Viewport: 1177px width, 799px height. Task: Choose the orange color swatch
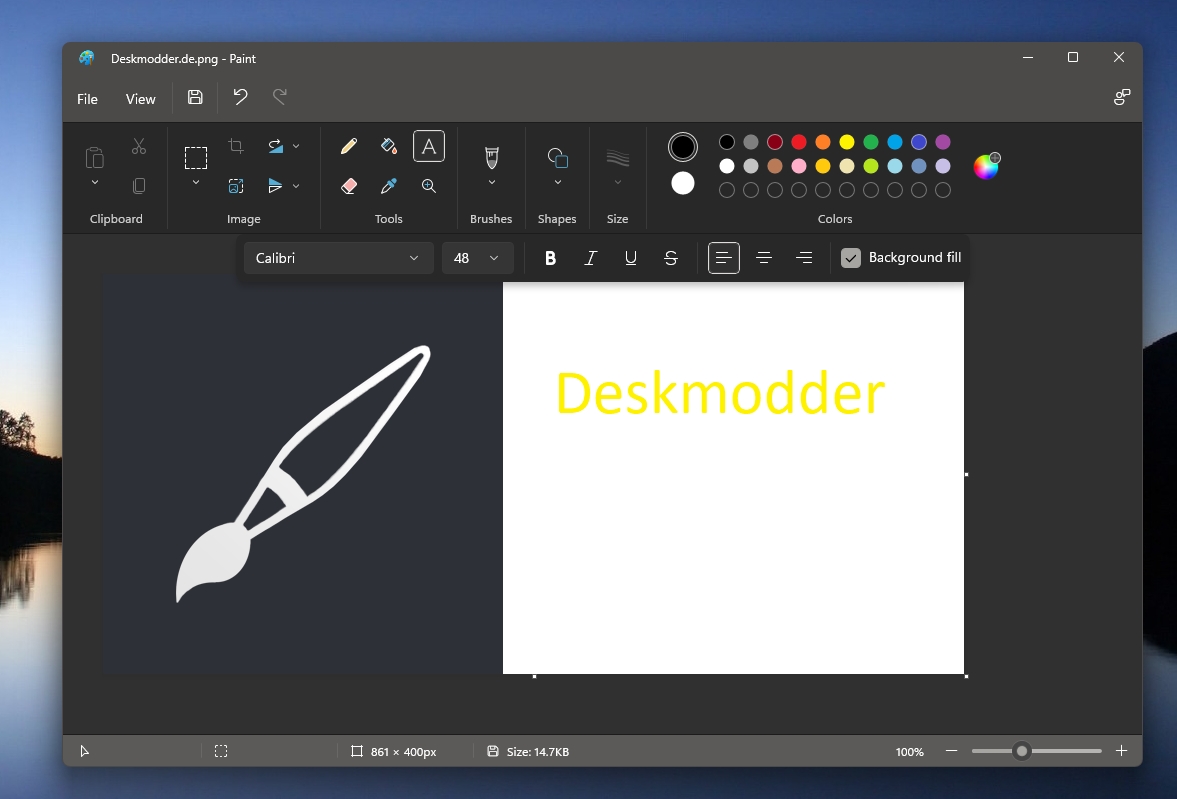pos(823,142)
